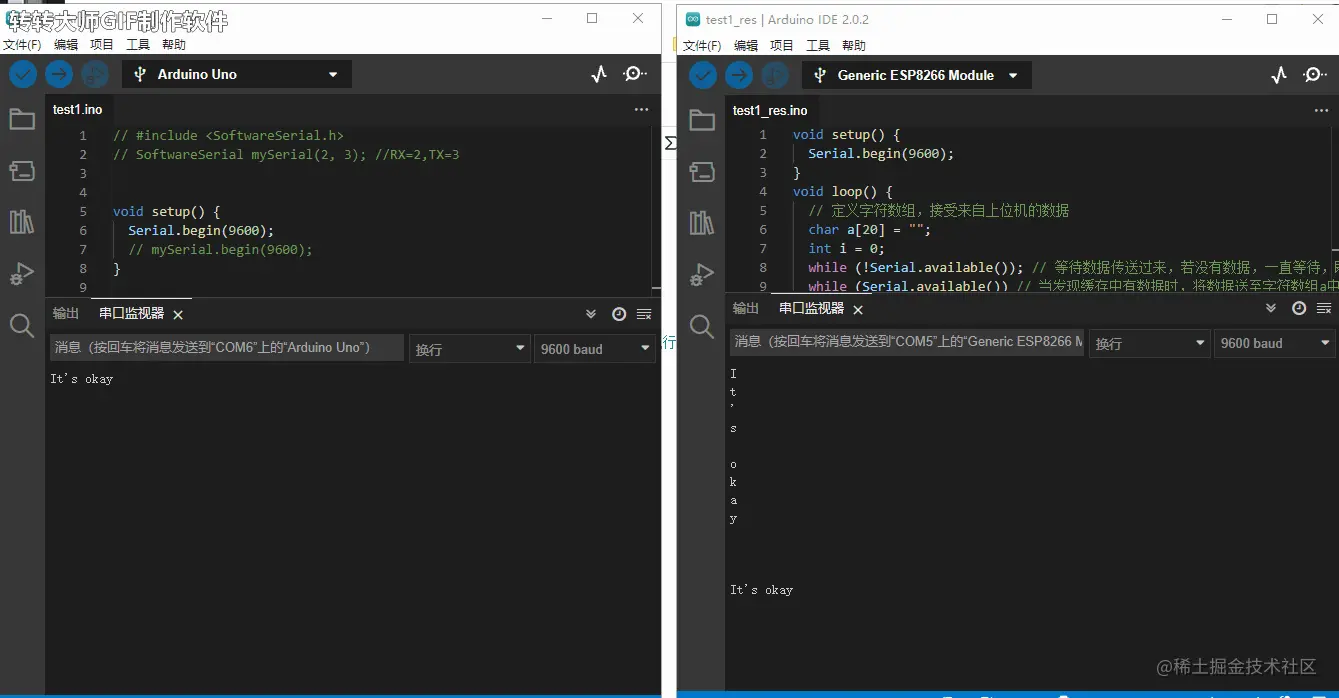1339x698 pixels.
Task: Open the 换行 line ending dropdown, left window
Action: [469, 348]
